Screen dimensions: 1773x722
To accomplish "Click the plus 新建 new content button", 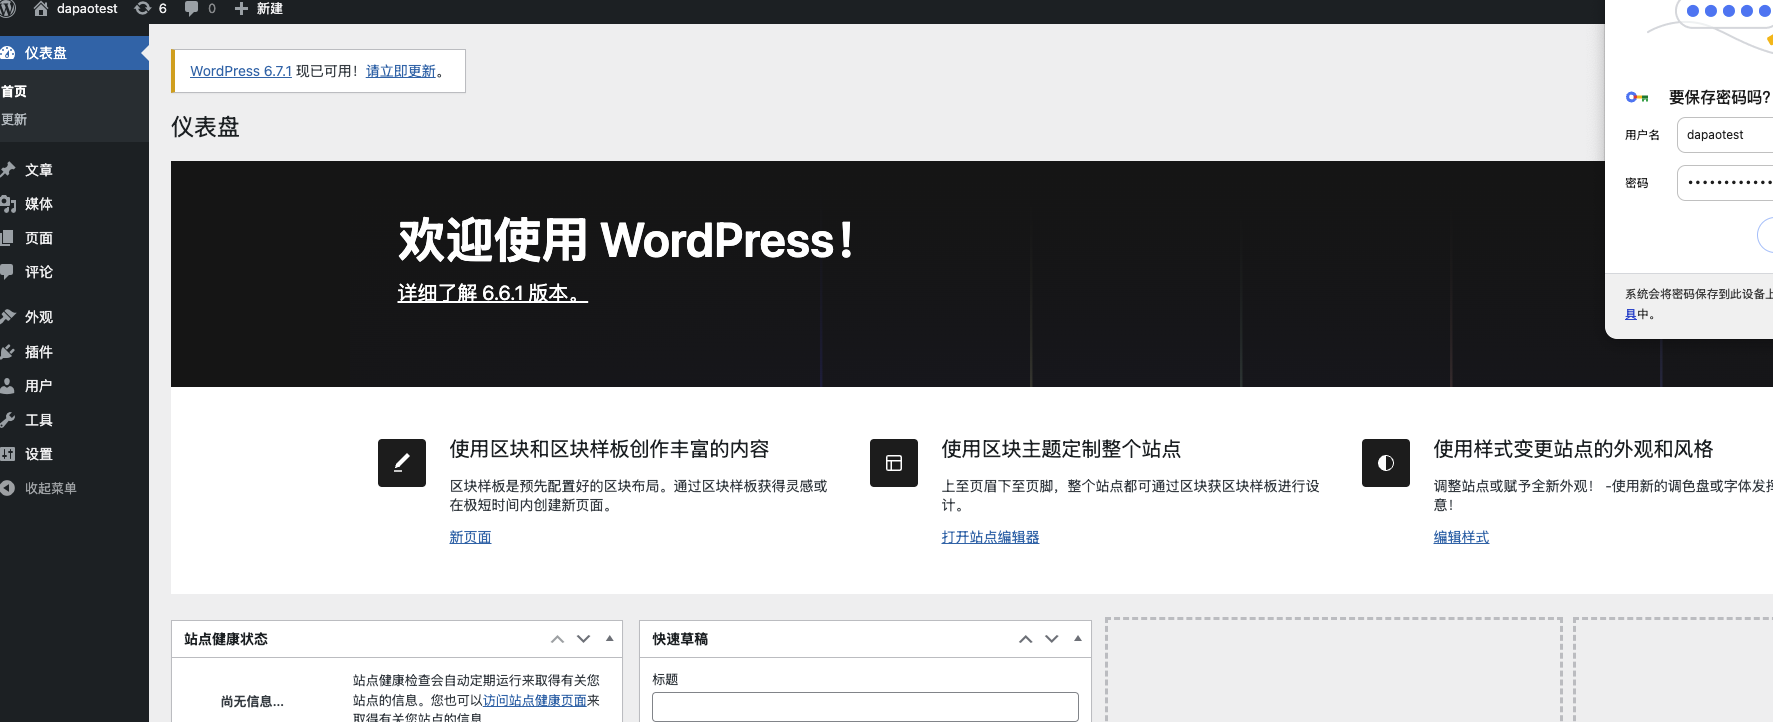I will [259, 9].
